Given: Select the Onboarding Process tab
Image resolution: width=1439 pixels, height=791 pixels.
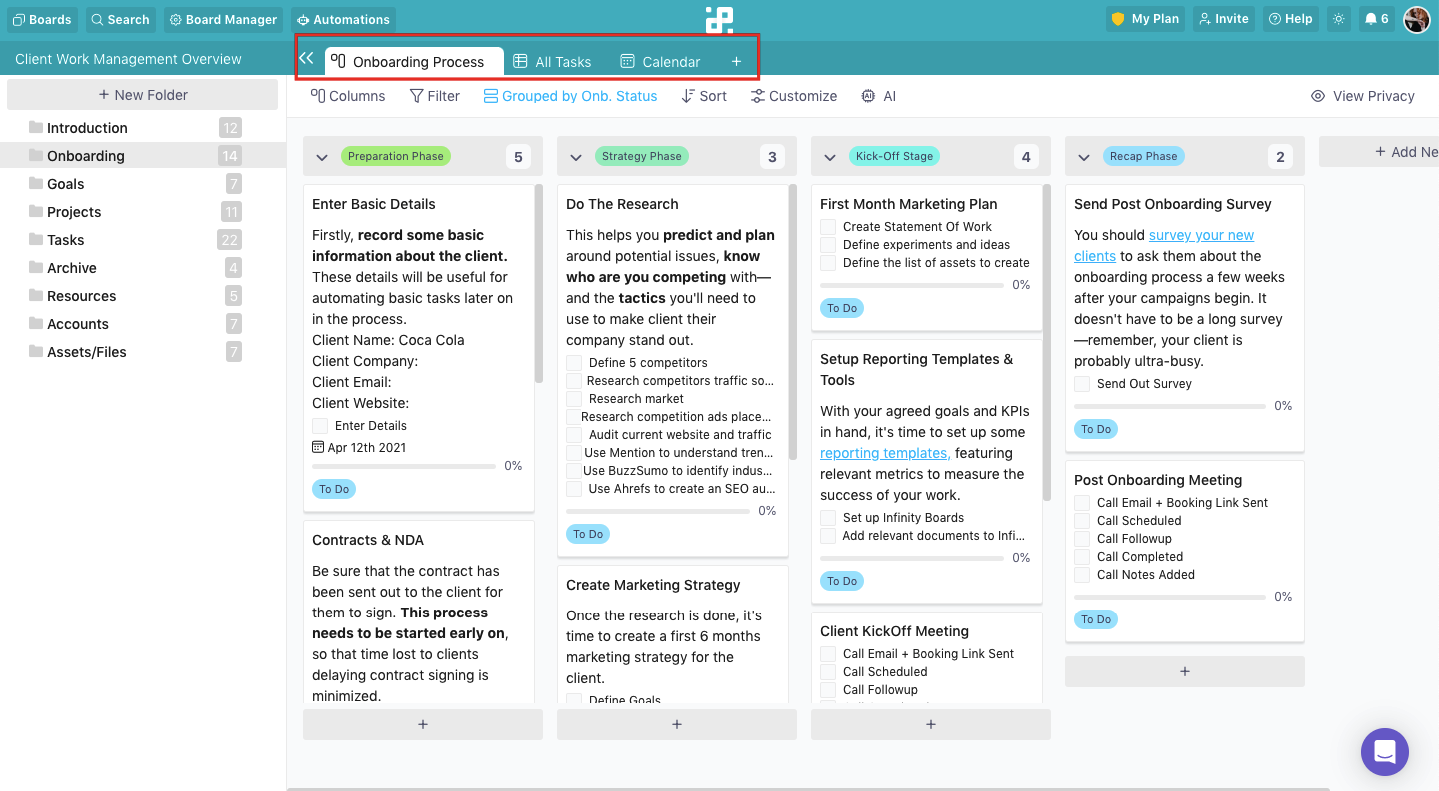Looking at the screenshot, I should tap(414, 62).
